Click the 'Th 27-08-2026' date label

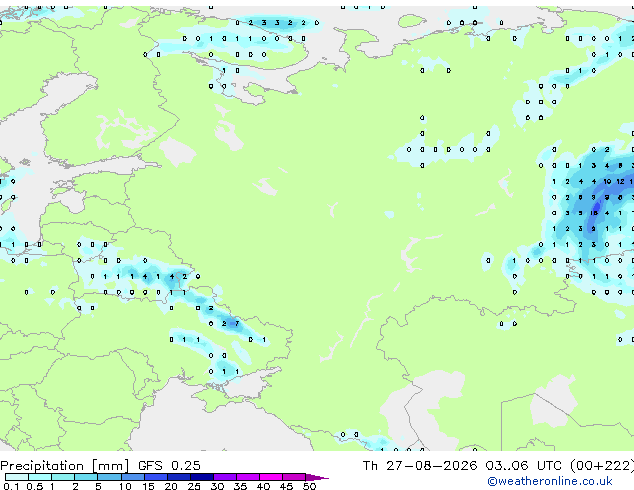420,466
